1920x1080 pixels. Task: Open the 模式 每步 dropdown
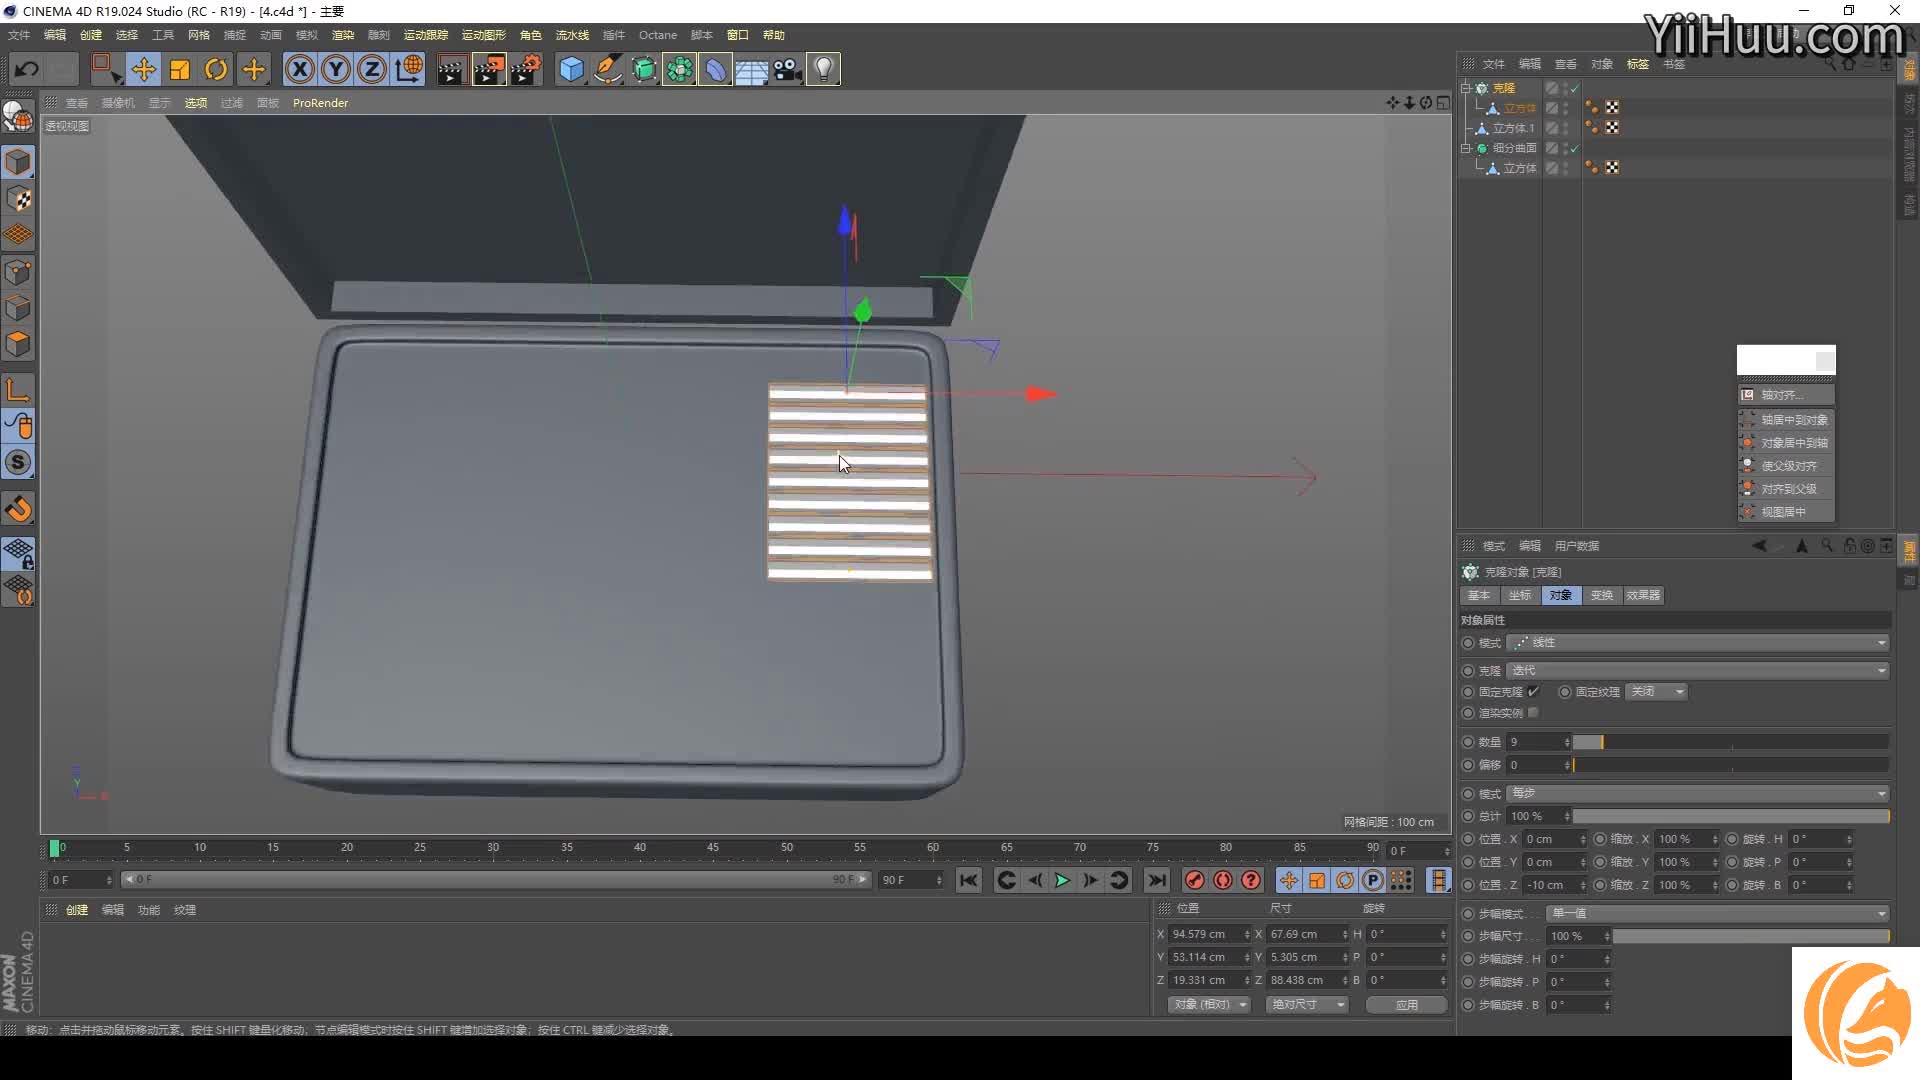pyautogui.click(x=1698, y=793)
